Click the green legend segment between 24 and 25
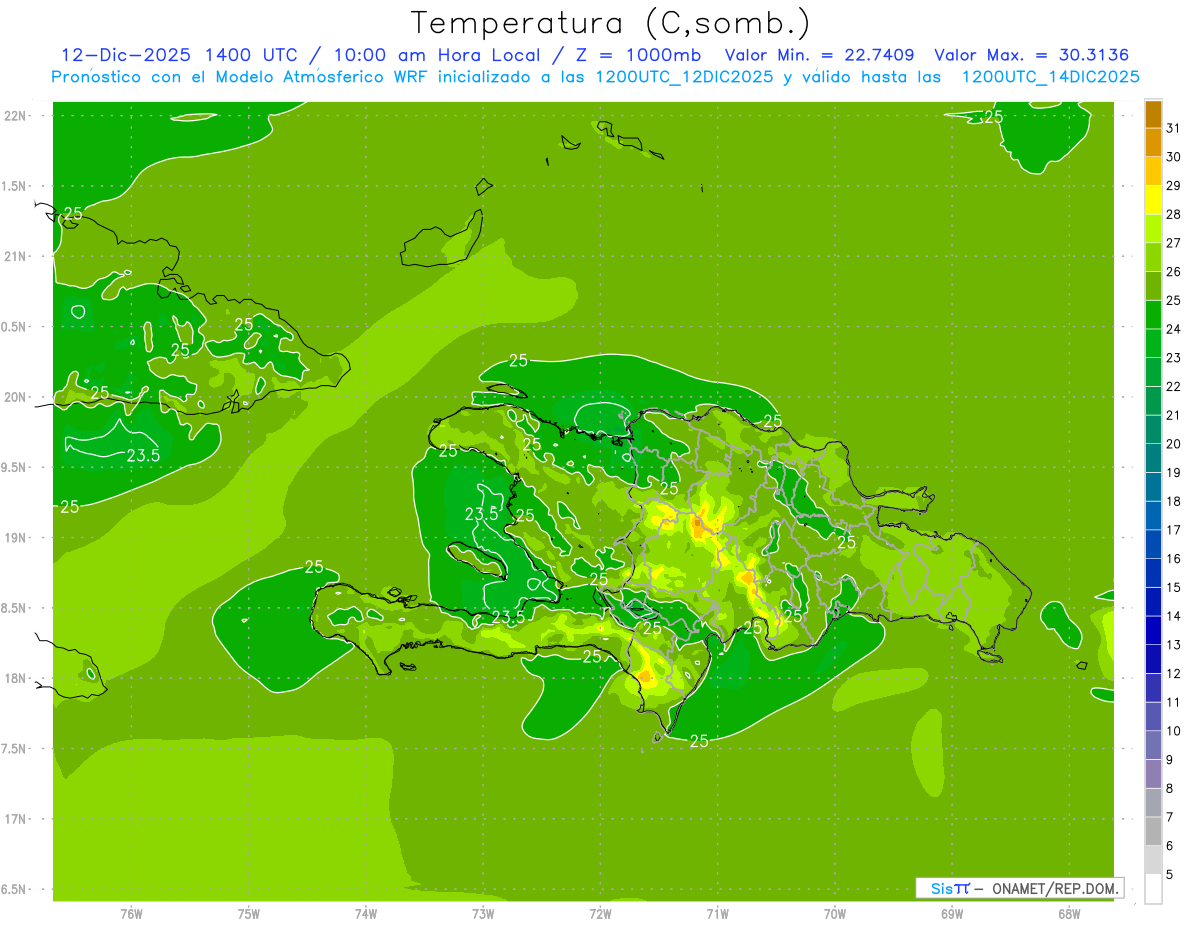Screen dimensions: 1200x927 tap(1153, 315)
